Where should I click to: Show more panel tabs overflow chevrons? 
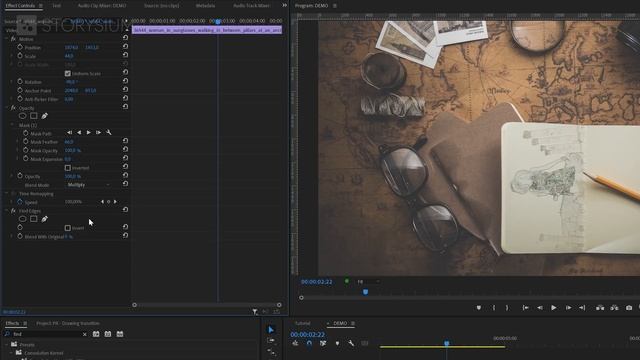coord(284,5)
